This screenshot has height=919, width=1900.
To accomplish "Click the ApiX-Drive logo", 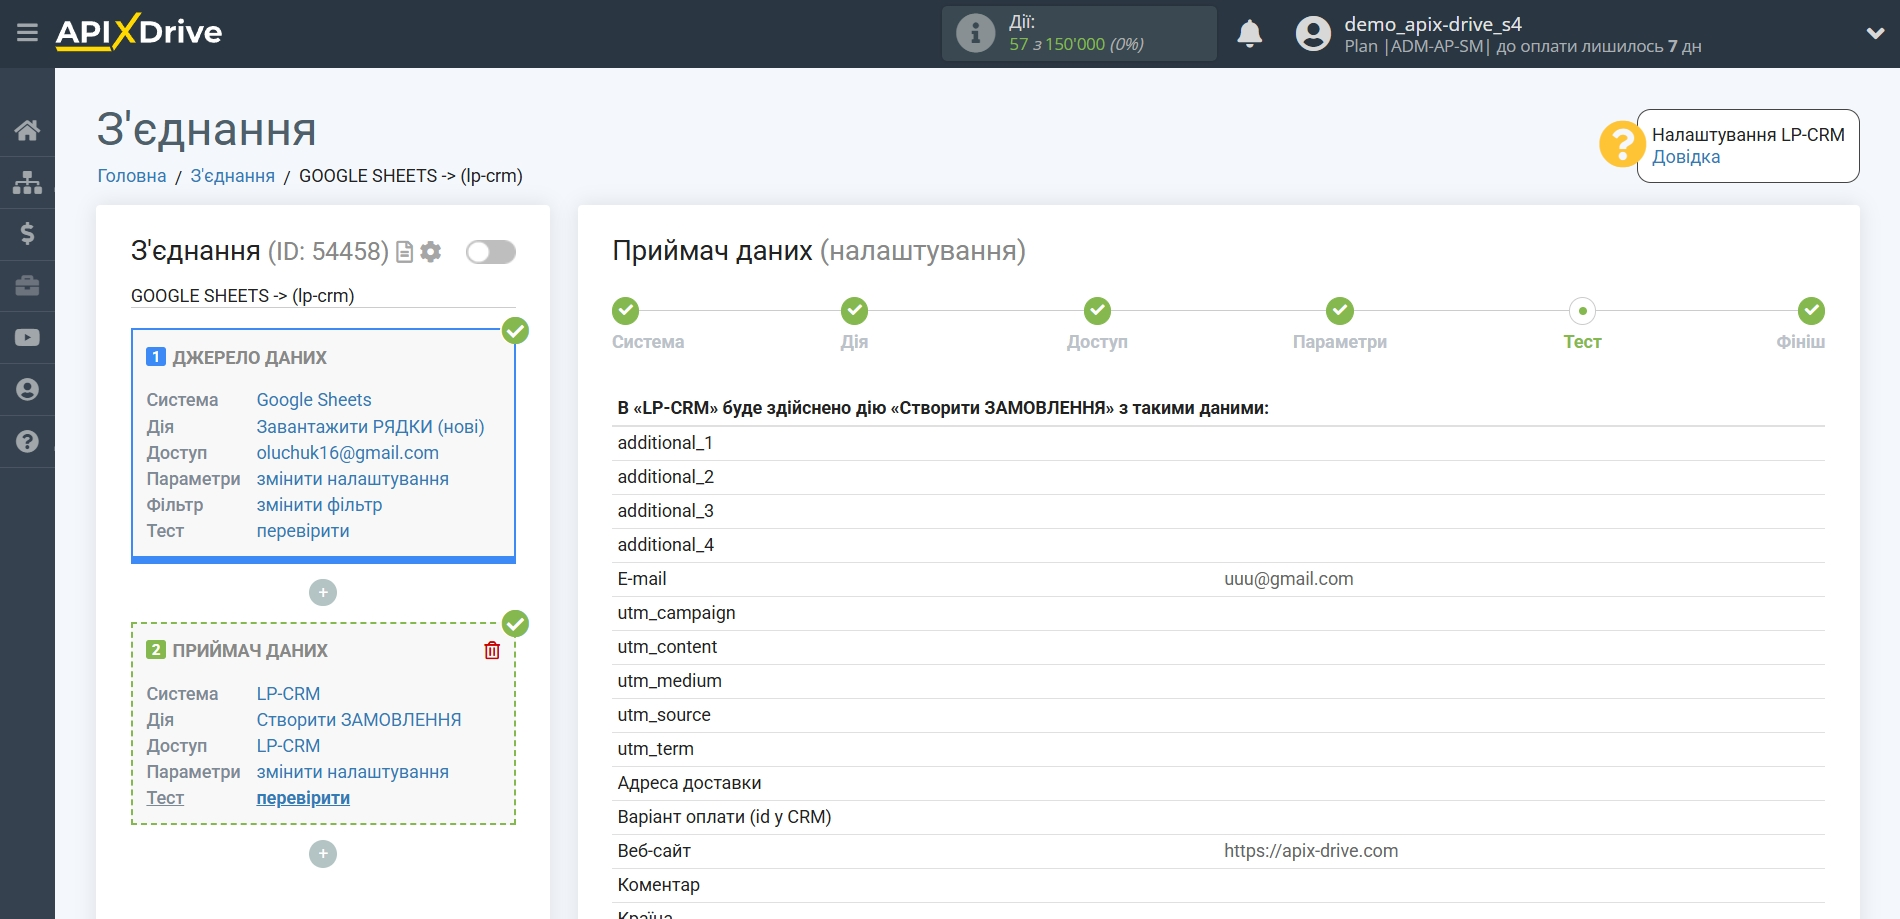I will point(139,32).
